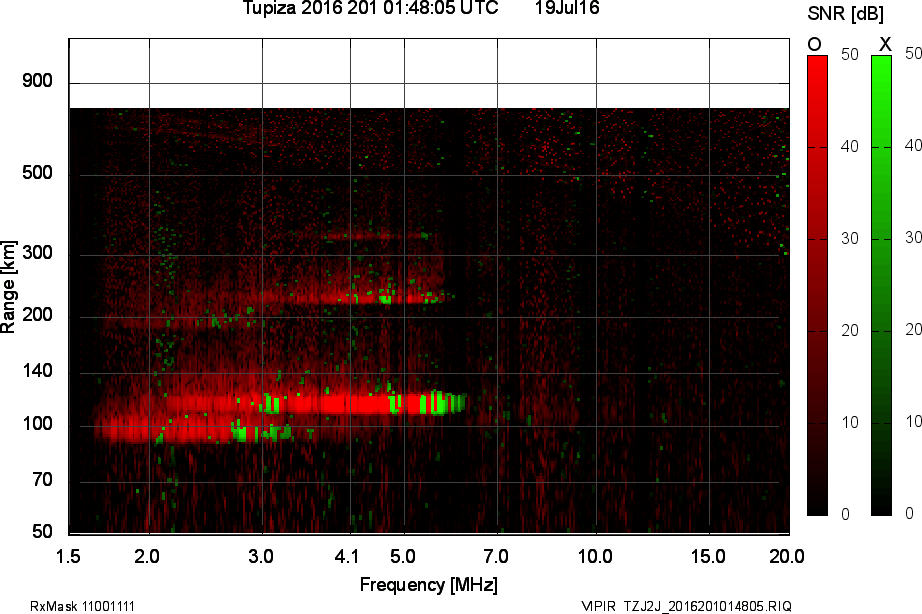Click the VIPIR .RIQ filename label
The width and height of the screenshot is (922, 614).
tap(686, 606)
